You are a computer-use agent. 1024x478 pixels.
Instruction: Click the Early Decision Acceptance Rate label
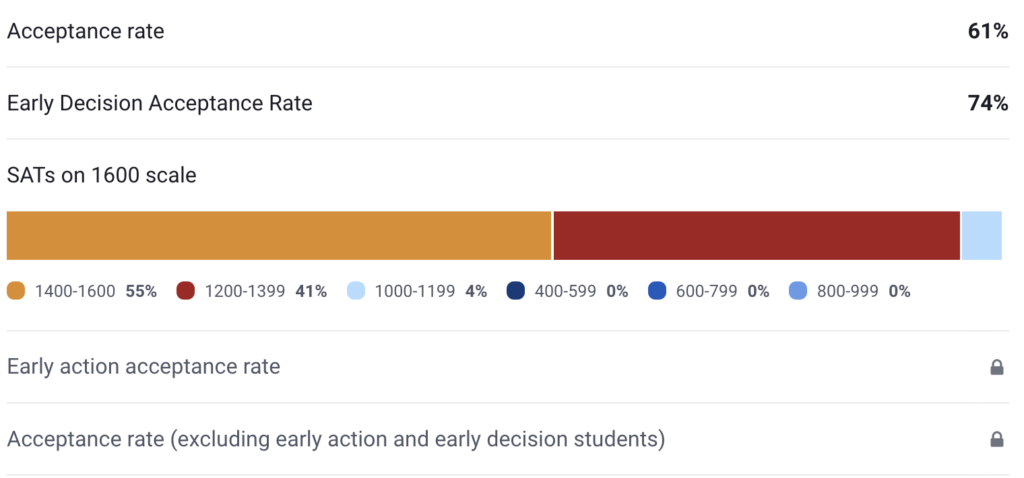[160, 103]
